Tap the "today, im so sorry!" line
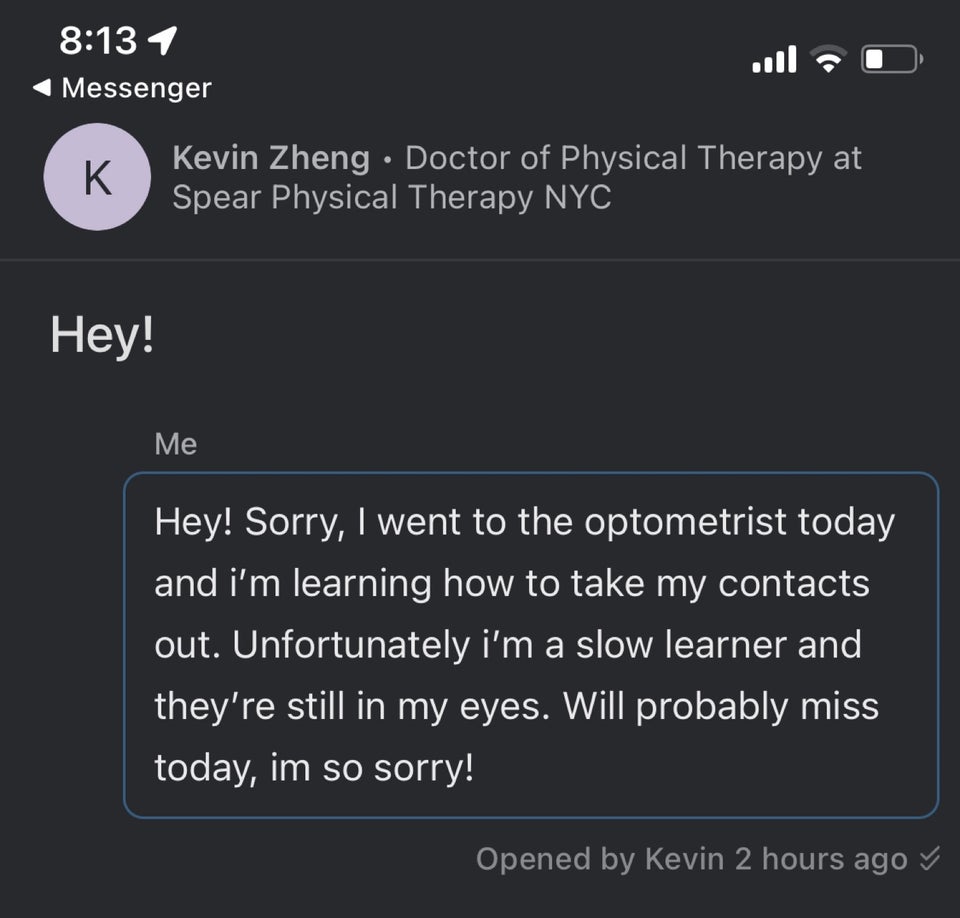 (x=314, y=767)
